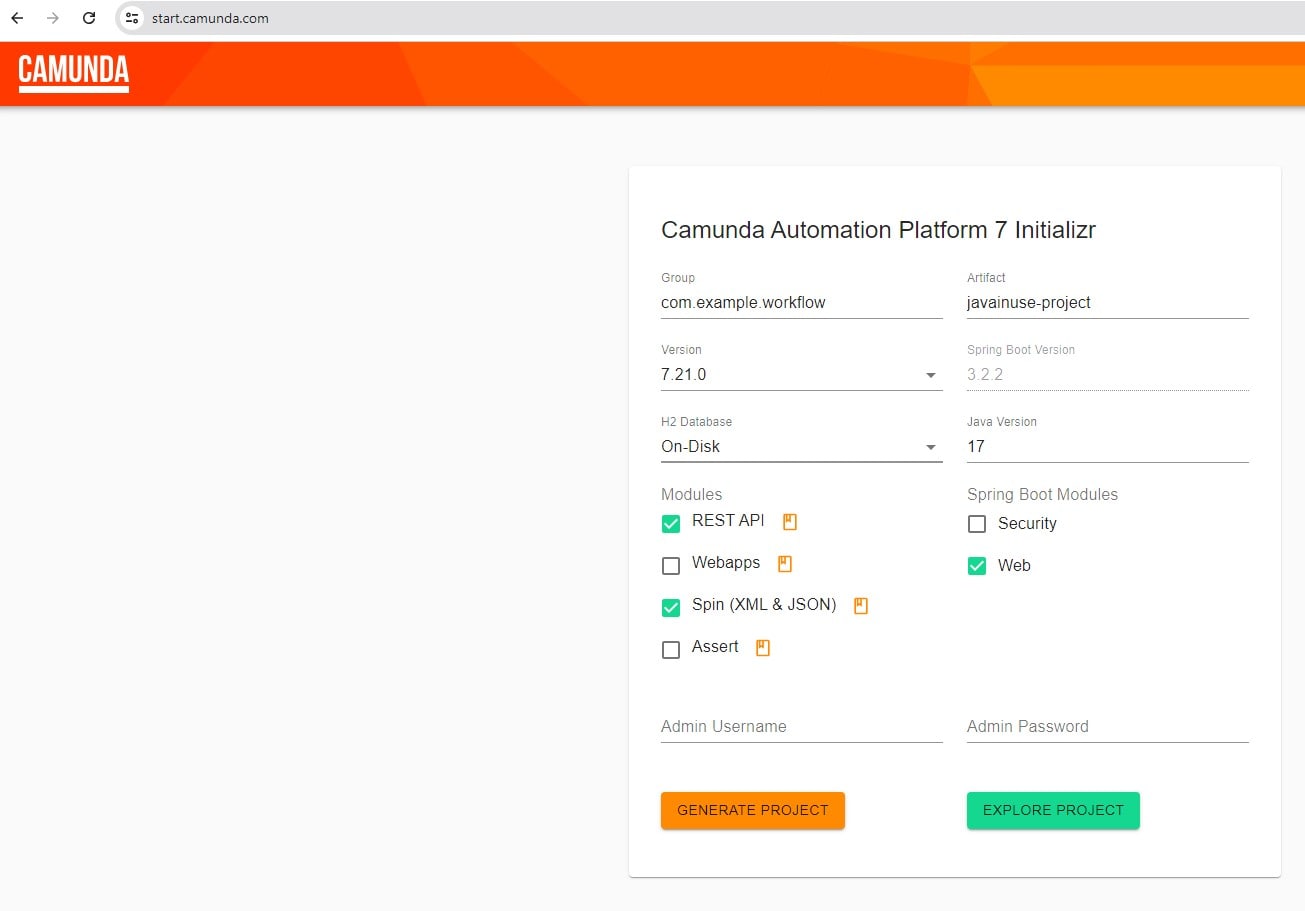Click the start.camunda.com address bar
Viewport: 1305px width, 911px height.
pyautogui.click(x=710, y=18)
